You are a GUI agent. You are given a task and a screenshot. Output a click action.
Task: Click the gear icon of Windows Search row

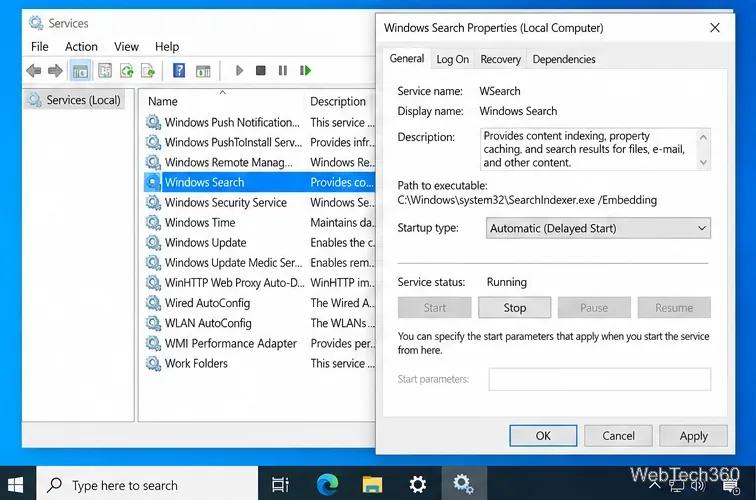pyautogui.click(x=153, y=182)
